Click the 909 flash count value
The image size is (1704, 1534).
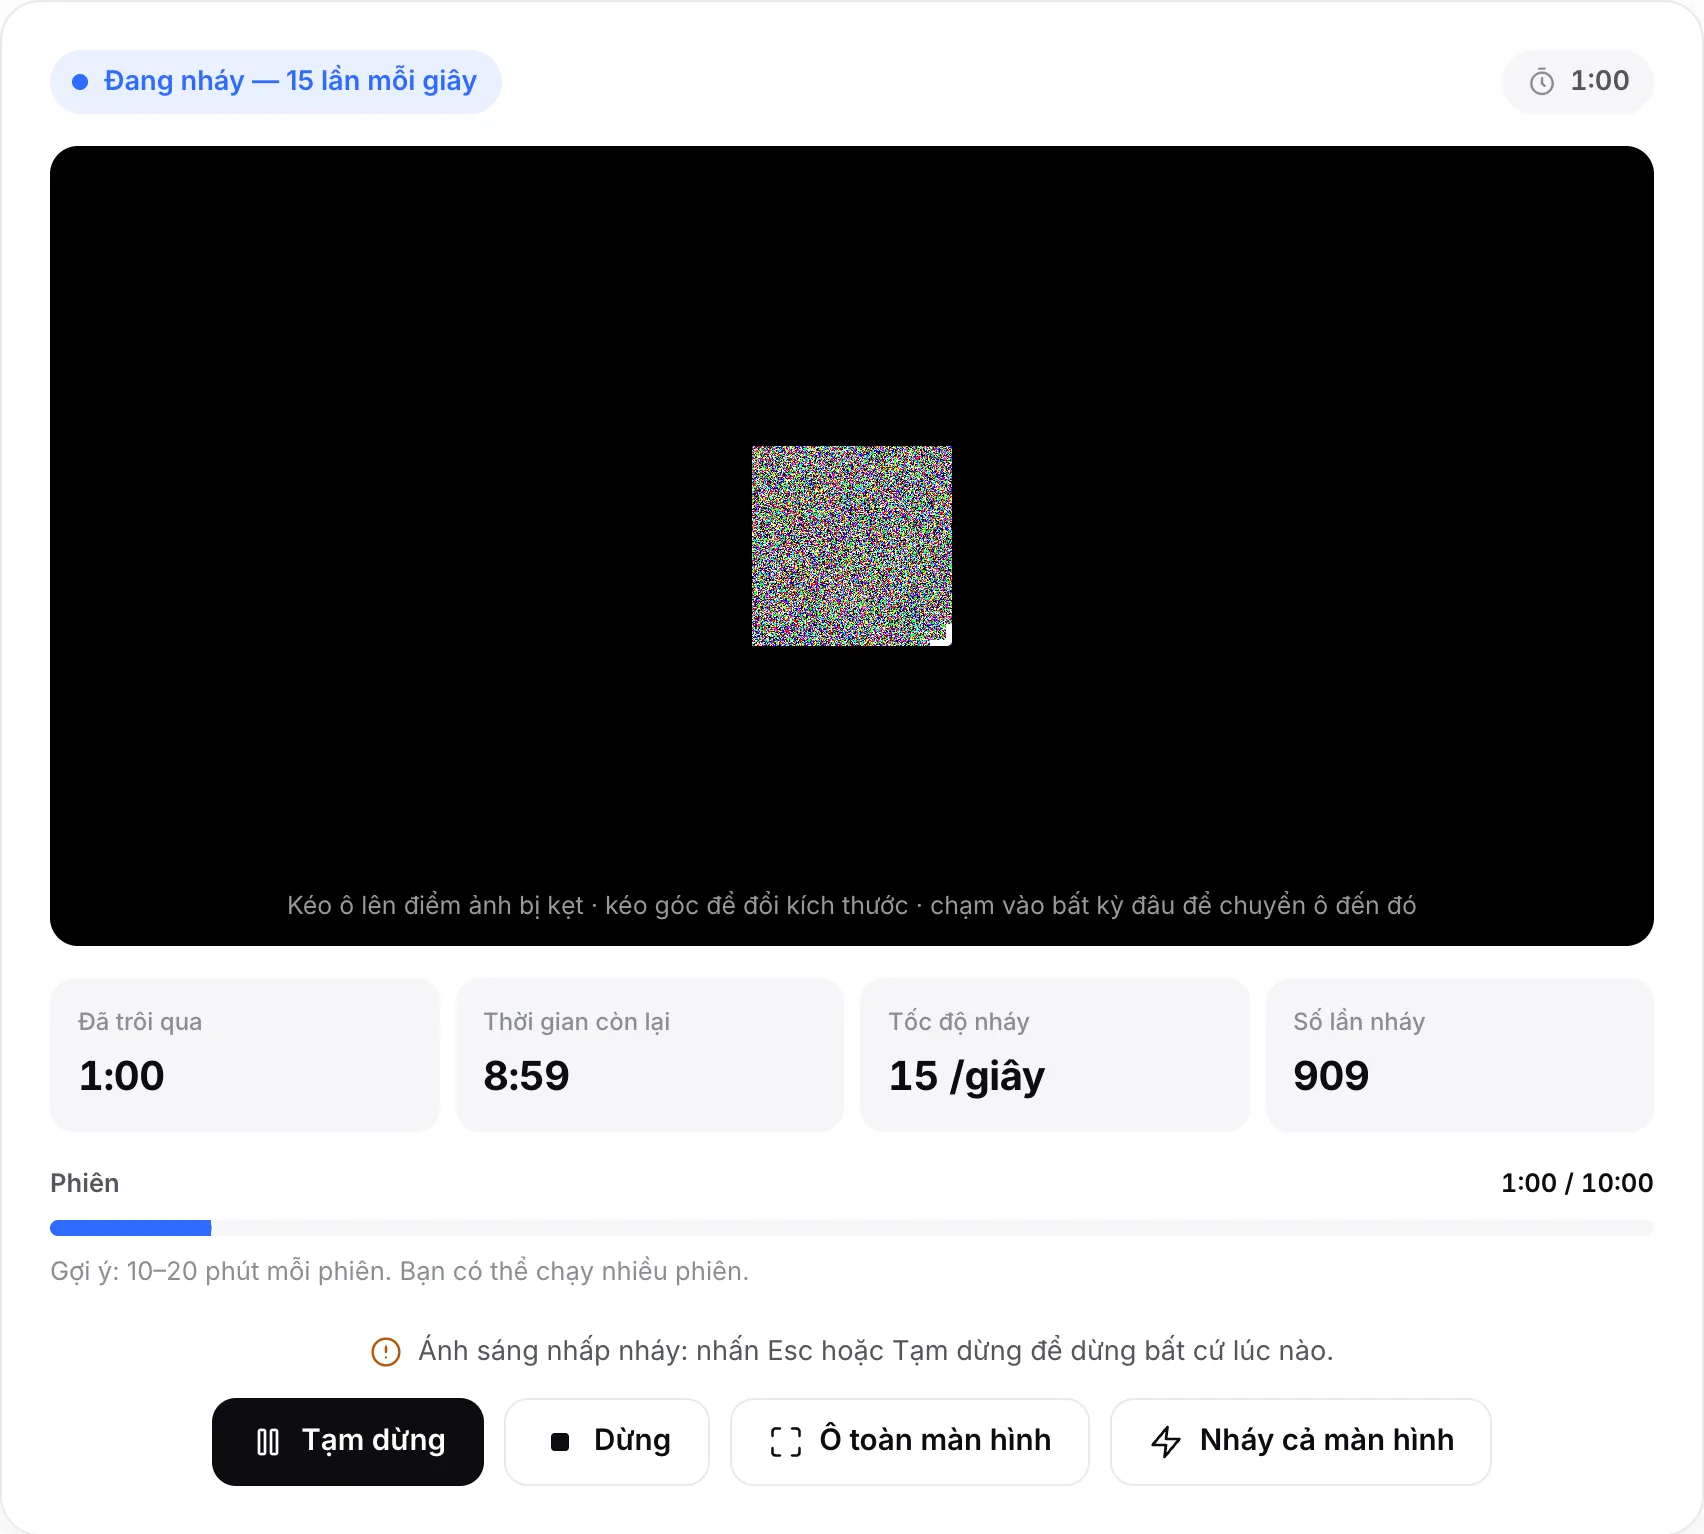(x=1331, y=1076)
